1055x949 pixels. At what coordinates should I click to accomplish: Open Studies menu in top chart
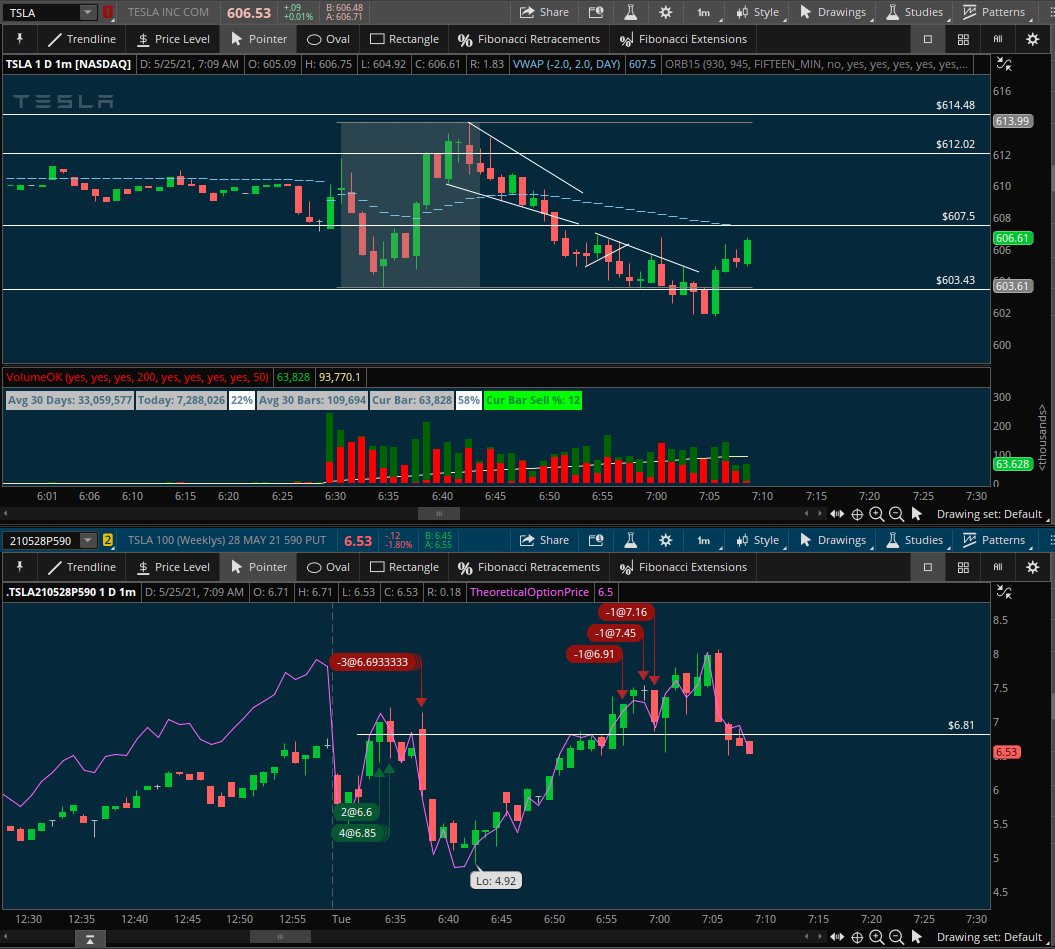915,12
